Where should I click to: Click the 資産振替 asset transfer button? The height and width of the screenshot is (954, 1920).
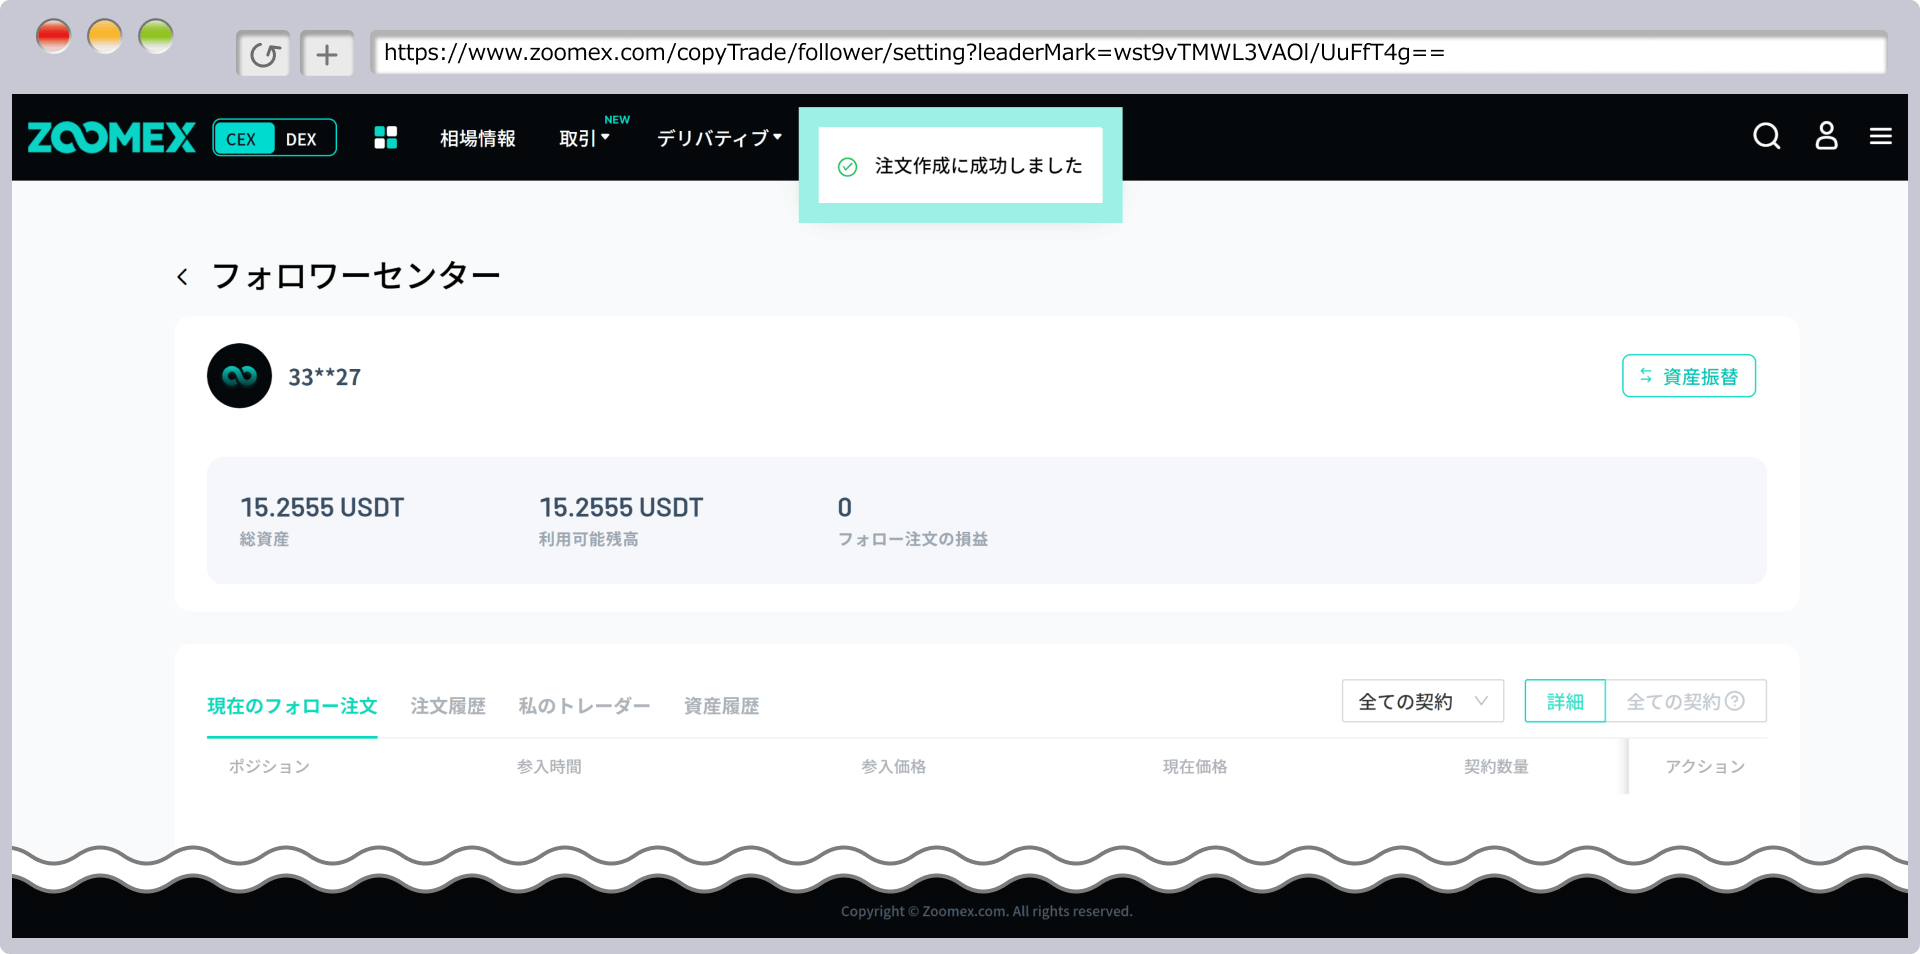(x=1688, y=376)
